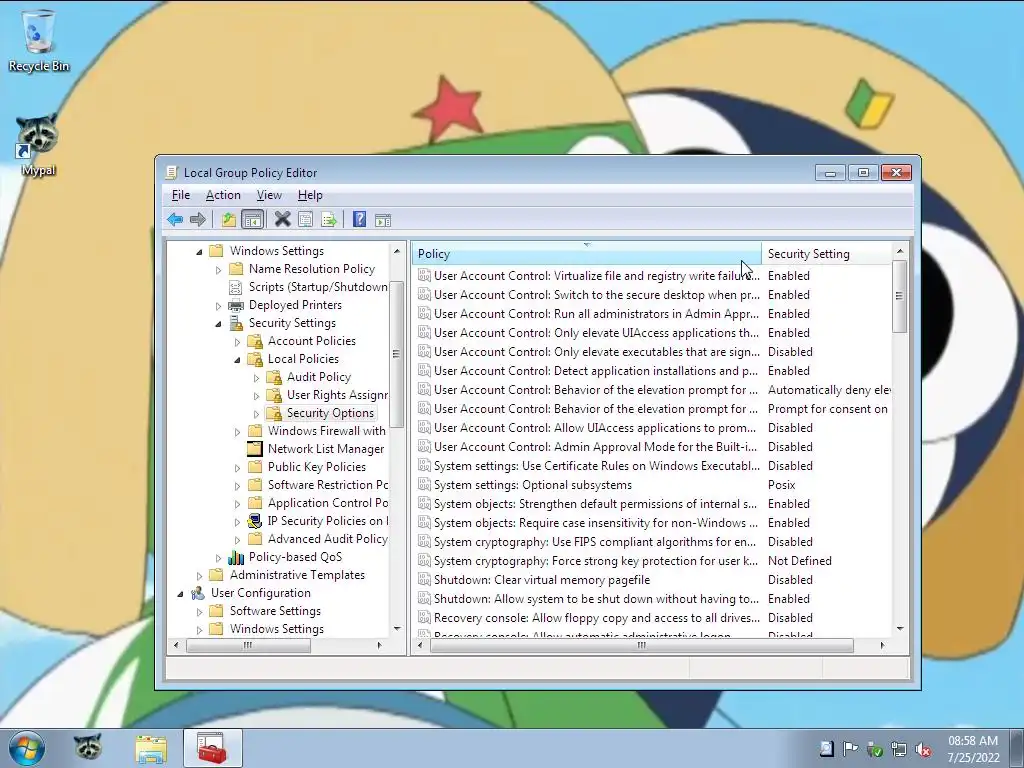This screenshot has width=1024, height=768.
Task: Toggle Show/Hide Action Pane toolbar icon
Action: pyautogui.click(x=383, y=220)
